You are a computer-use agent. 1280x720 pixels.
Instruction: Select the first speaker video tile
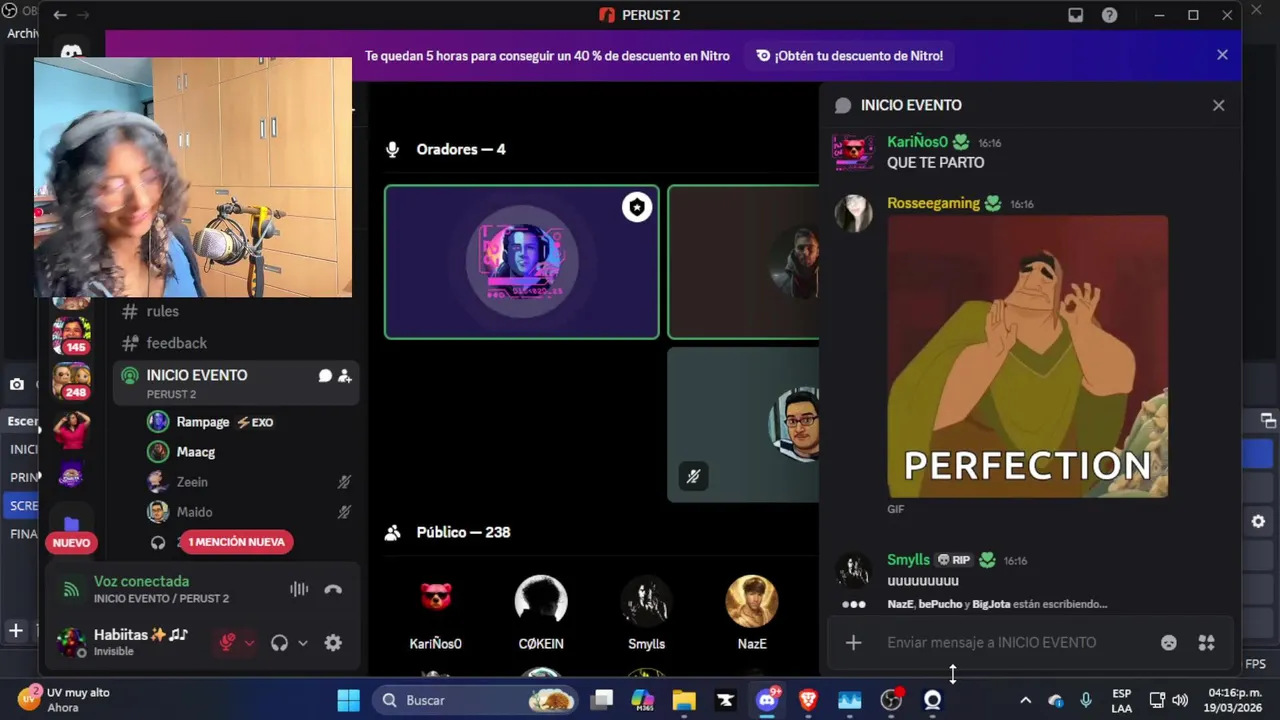pos(522,262)
